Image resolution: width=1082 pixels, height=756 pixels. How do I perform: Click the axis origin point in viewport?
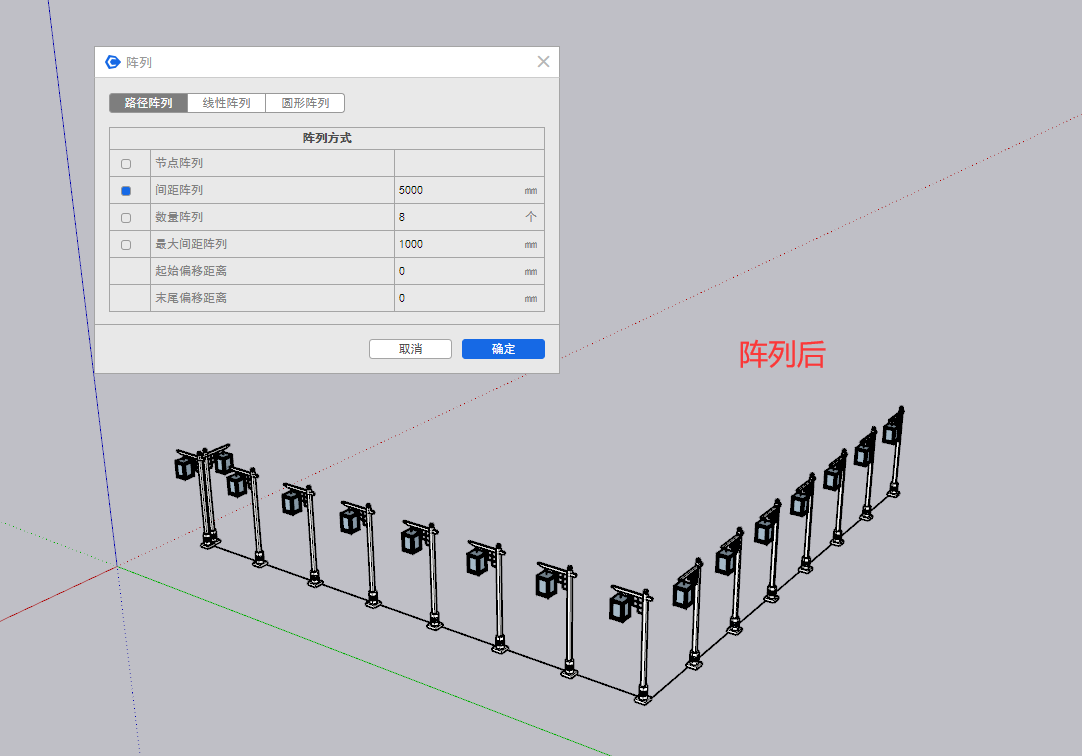[118, 567]
